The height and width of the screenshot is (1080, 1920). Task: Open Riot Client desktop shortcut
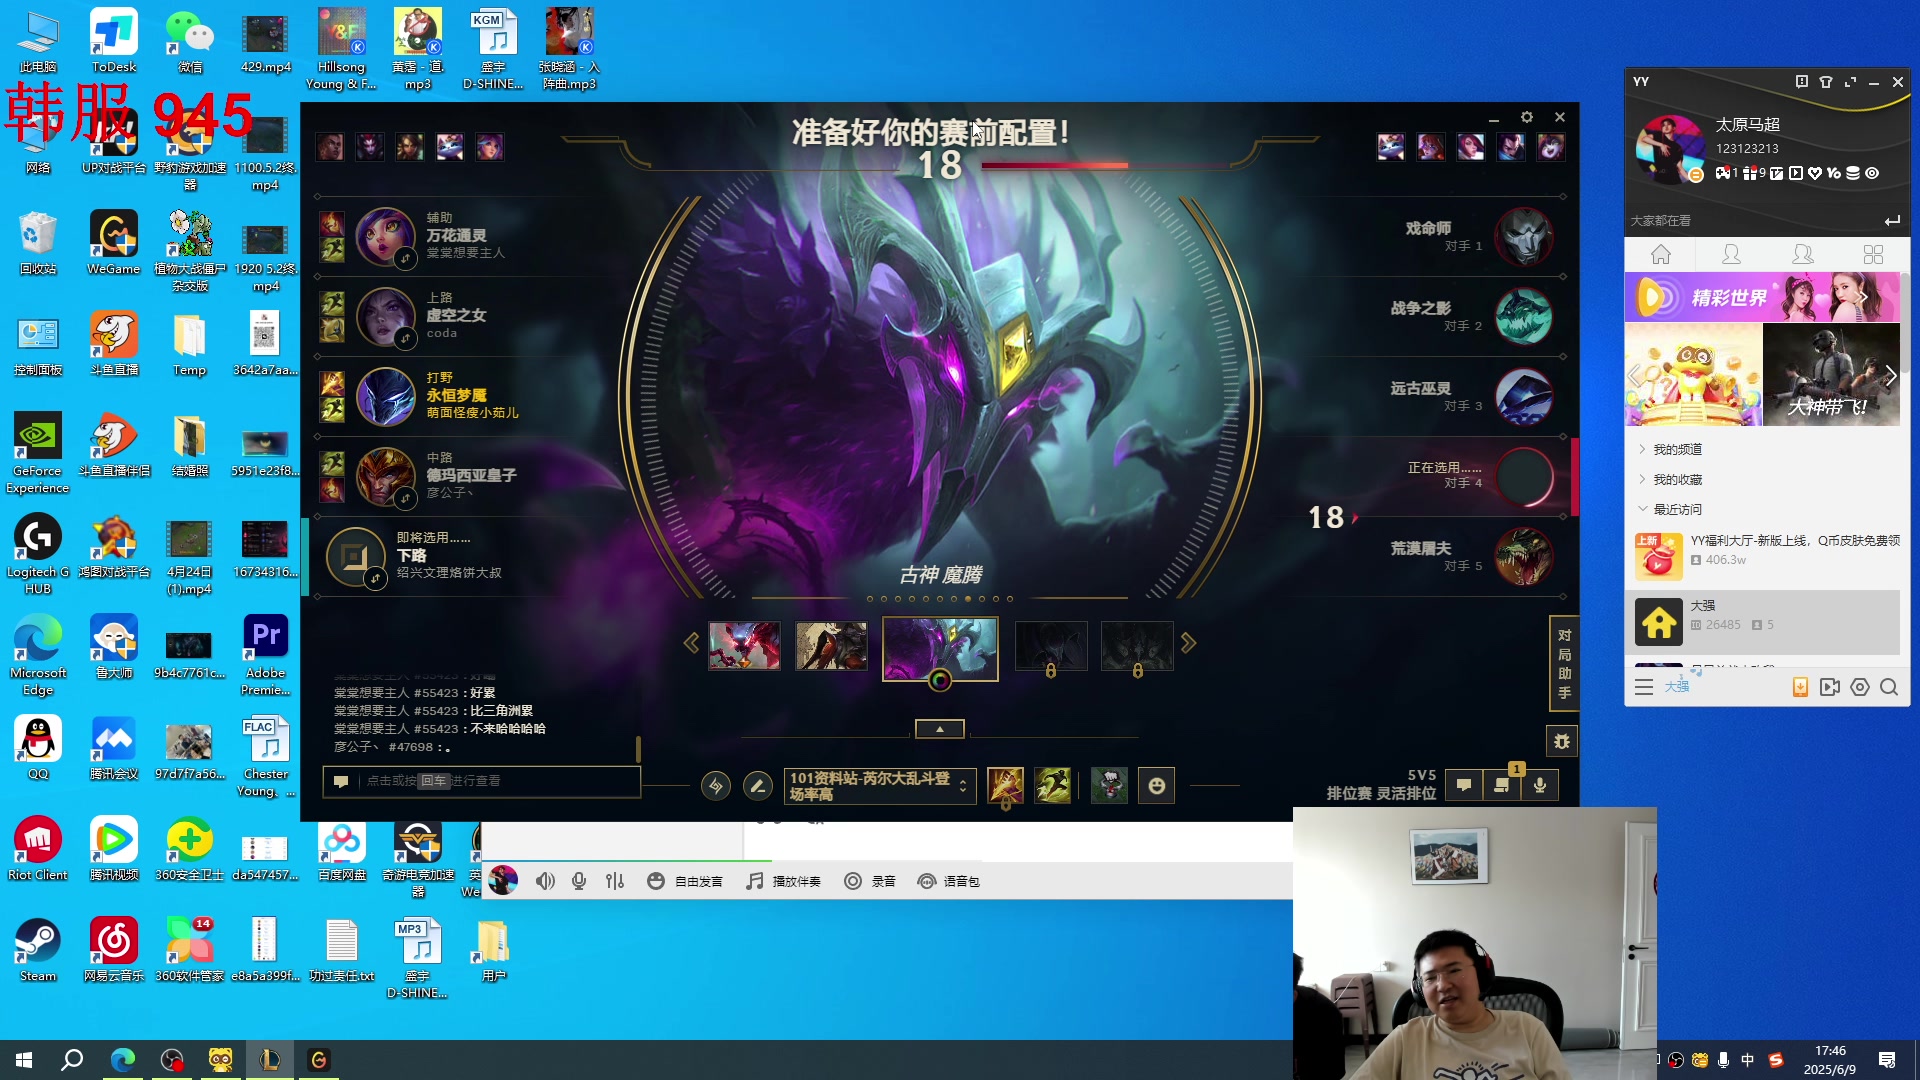click(x=38, y=849)
